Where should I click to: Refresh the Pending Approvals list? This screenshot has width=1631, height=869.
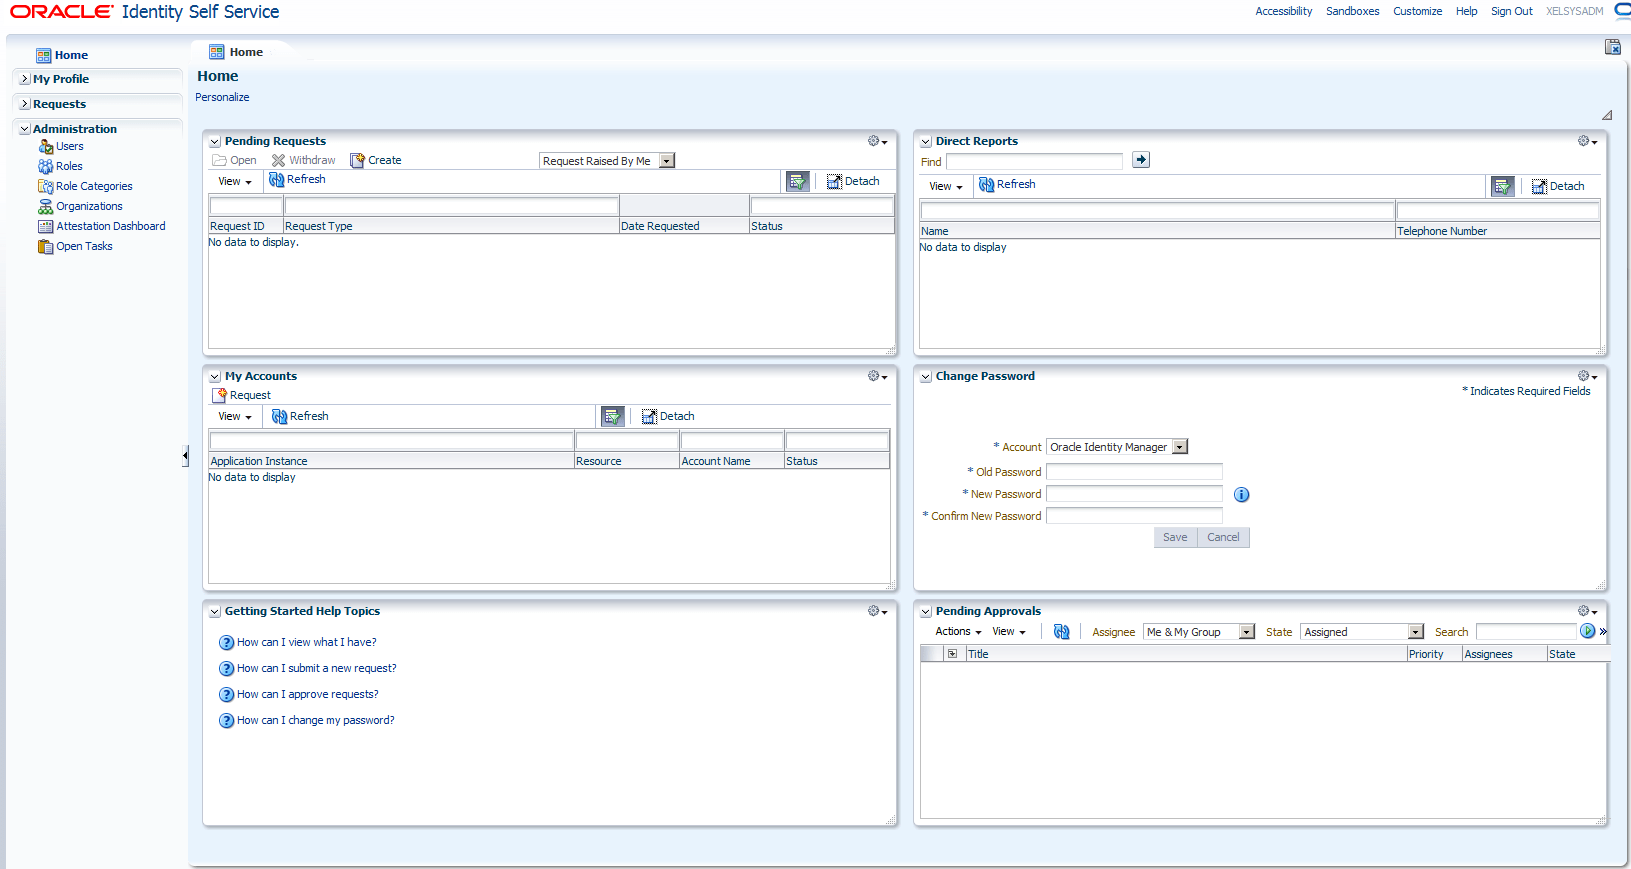click(x=1062, y=632)
